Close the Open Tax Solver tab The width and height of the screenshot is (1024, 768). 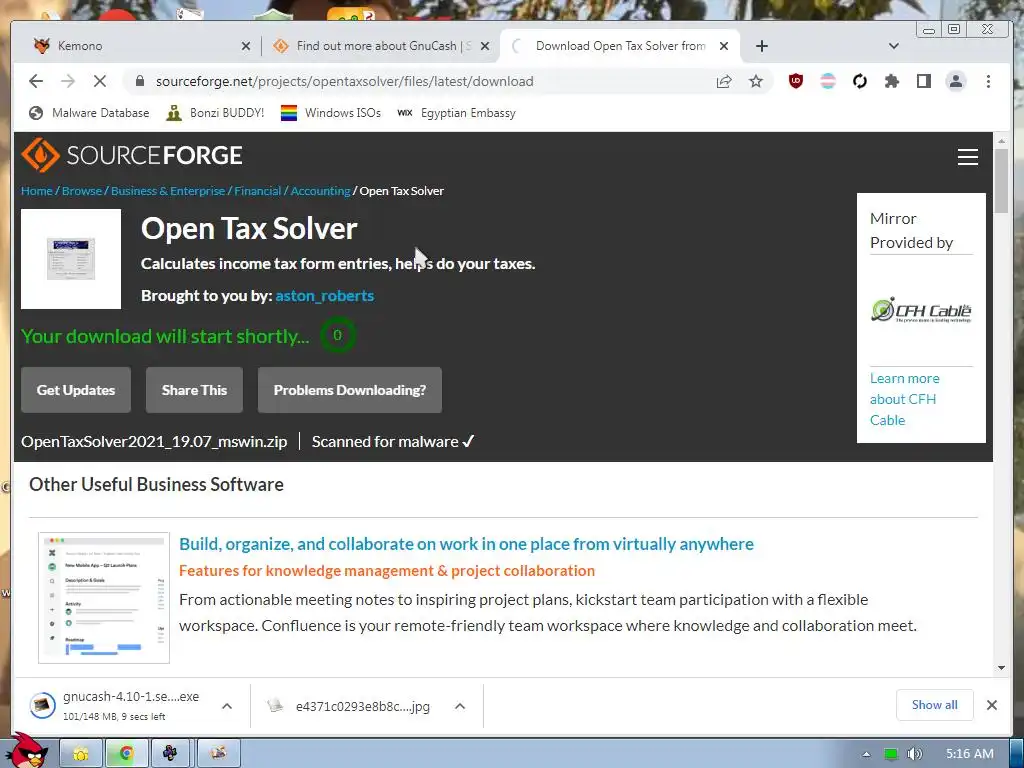coord(724,46)
